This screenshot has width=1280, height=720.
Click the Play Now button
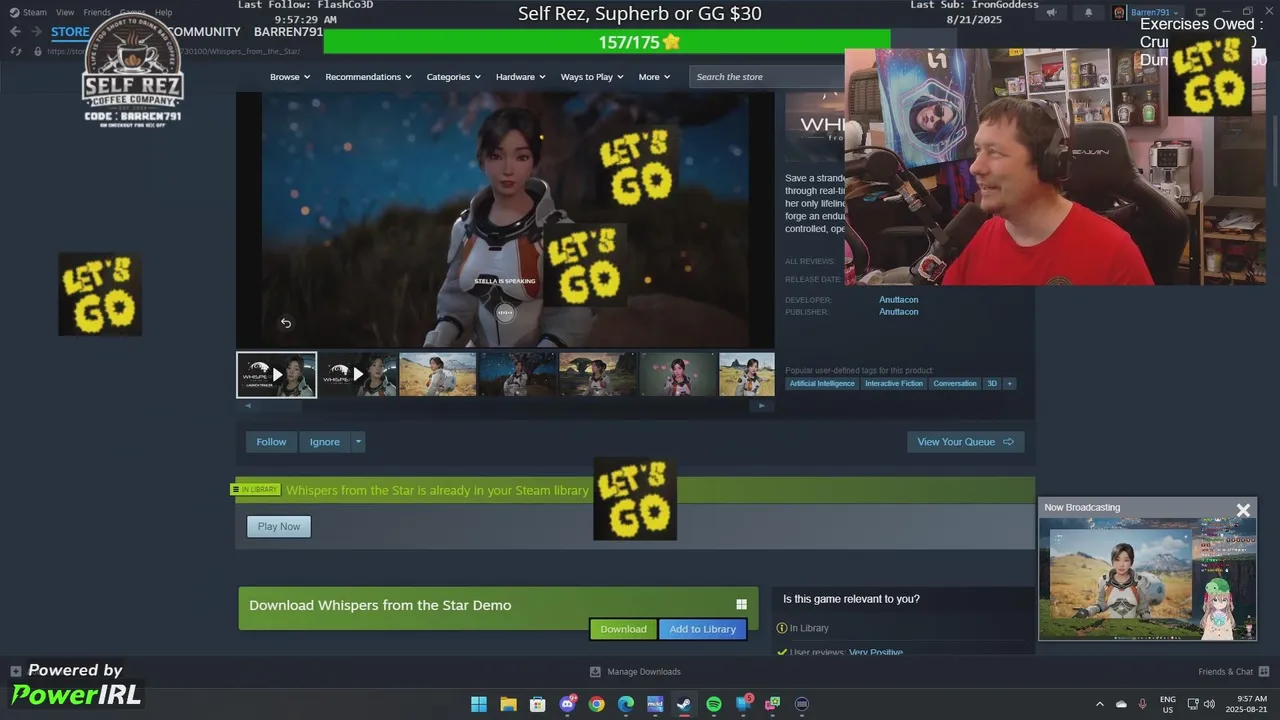pyautogui.click(x=279, y=526)
